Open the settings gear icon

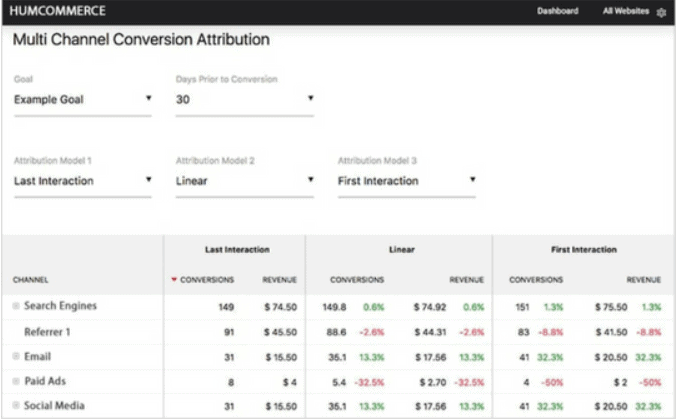(661, 12)
